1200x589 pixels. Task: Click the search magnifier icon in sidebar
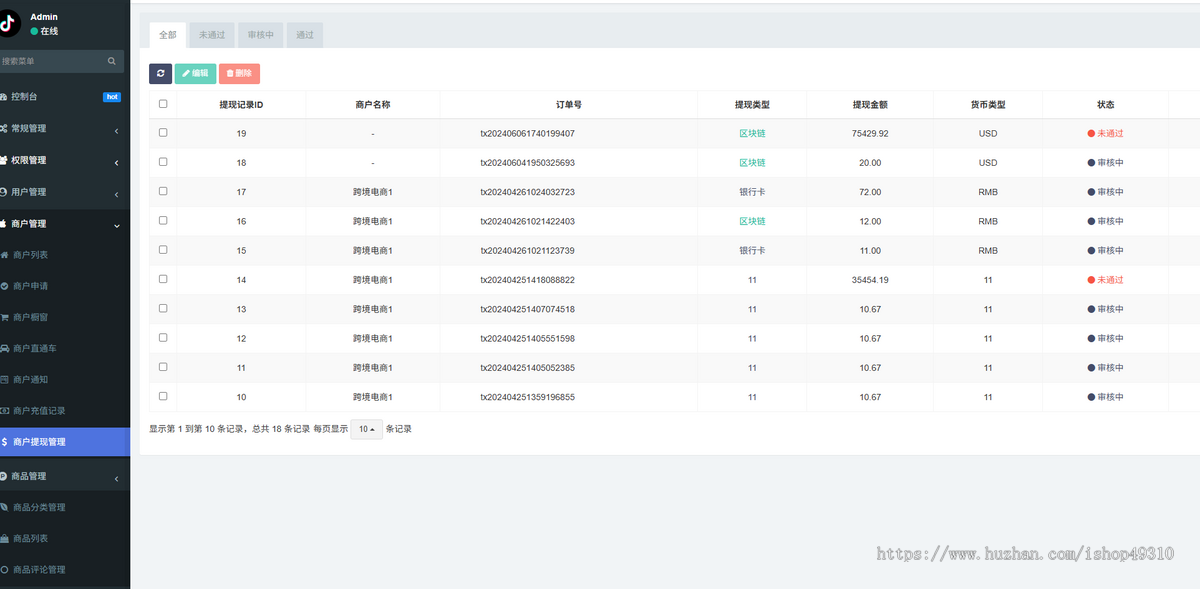click(x=112, y=61)
